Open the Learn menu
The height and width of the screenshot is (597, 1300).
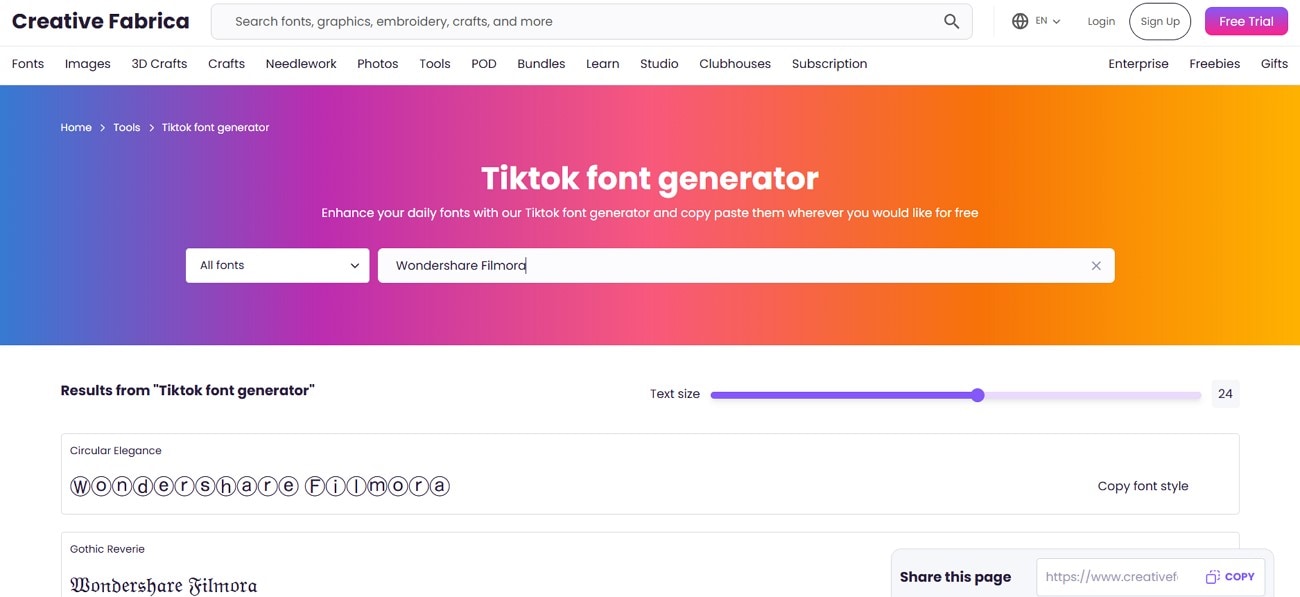(603, 64)
